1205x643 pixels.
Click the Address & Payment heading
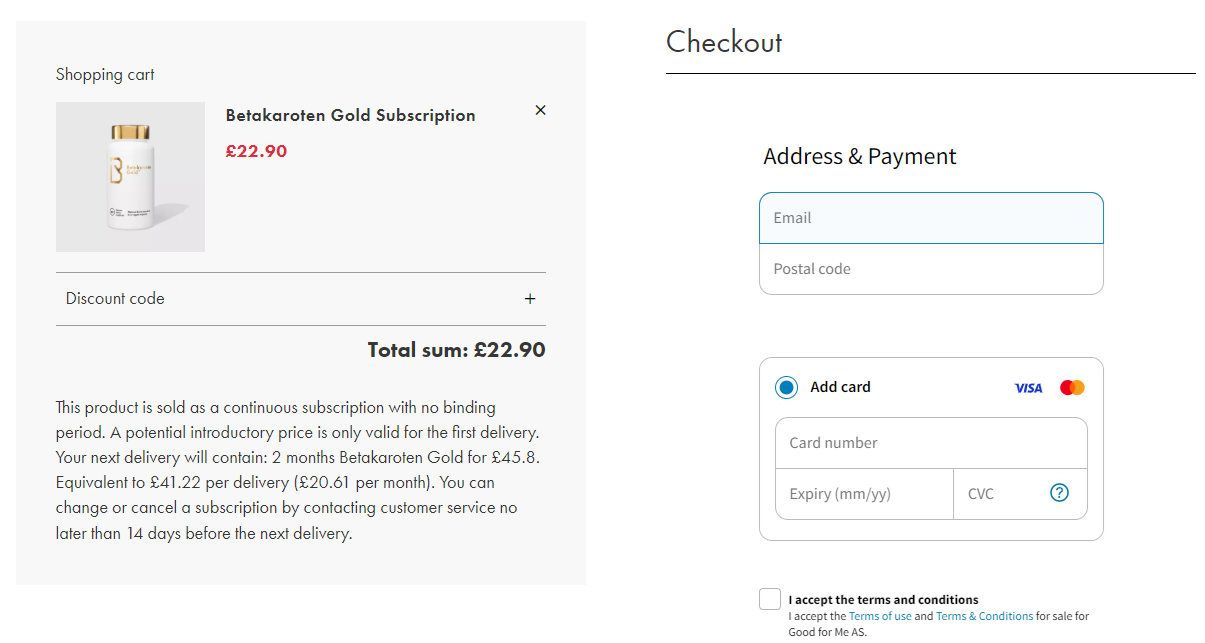(860, 156)
